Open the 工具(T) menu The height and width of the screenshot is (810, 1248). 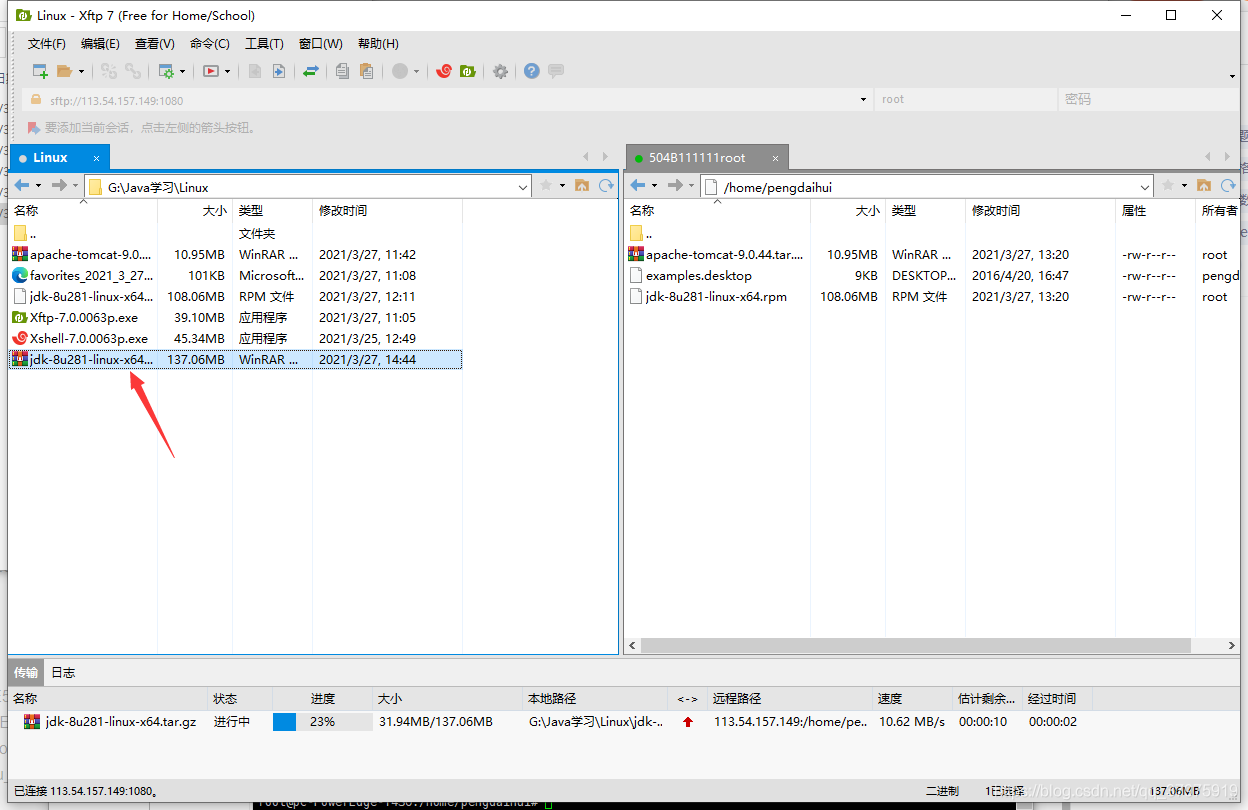tap(264, 44)
